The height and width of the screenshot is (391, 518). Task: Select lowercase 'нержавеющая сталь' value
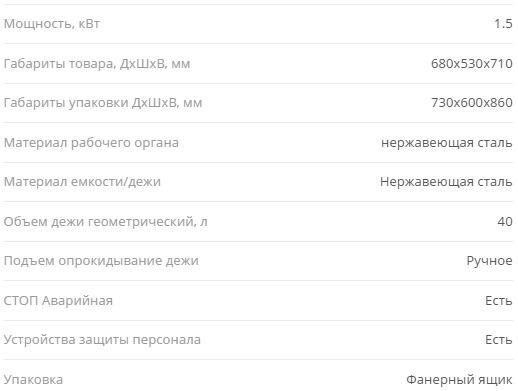point(447,143)
